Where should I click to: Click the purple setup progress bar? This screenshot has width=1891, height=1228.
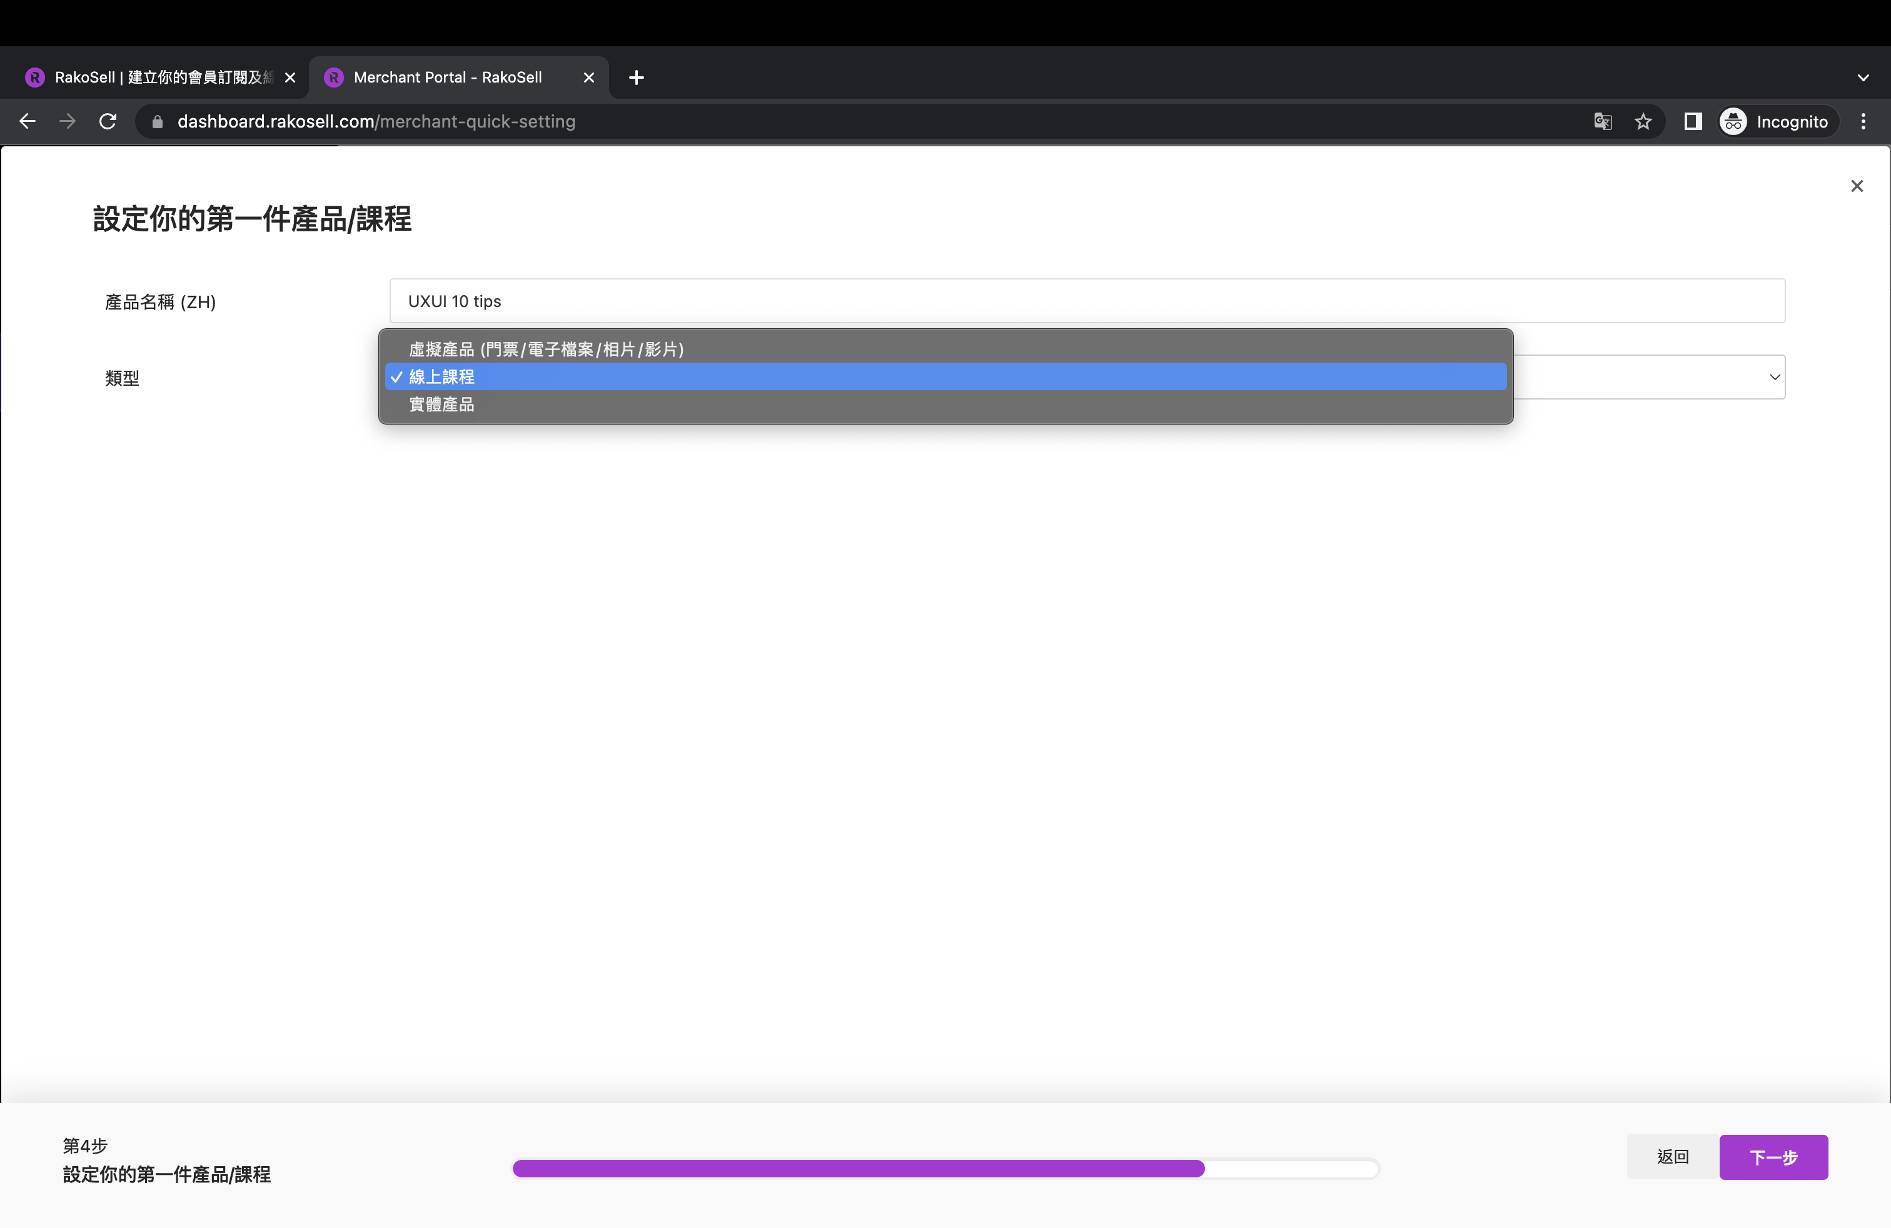[945, 1168]
